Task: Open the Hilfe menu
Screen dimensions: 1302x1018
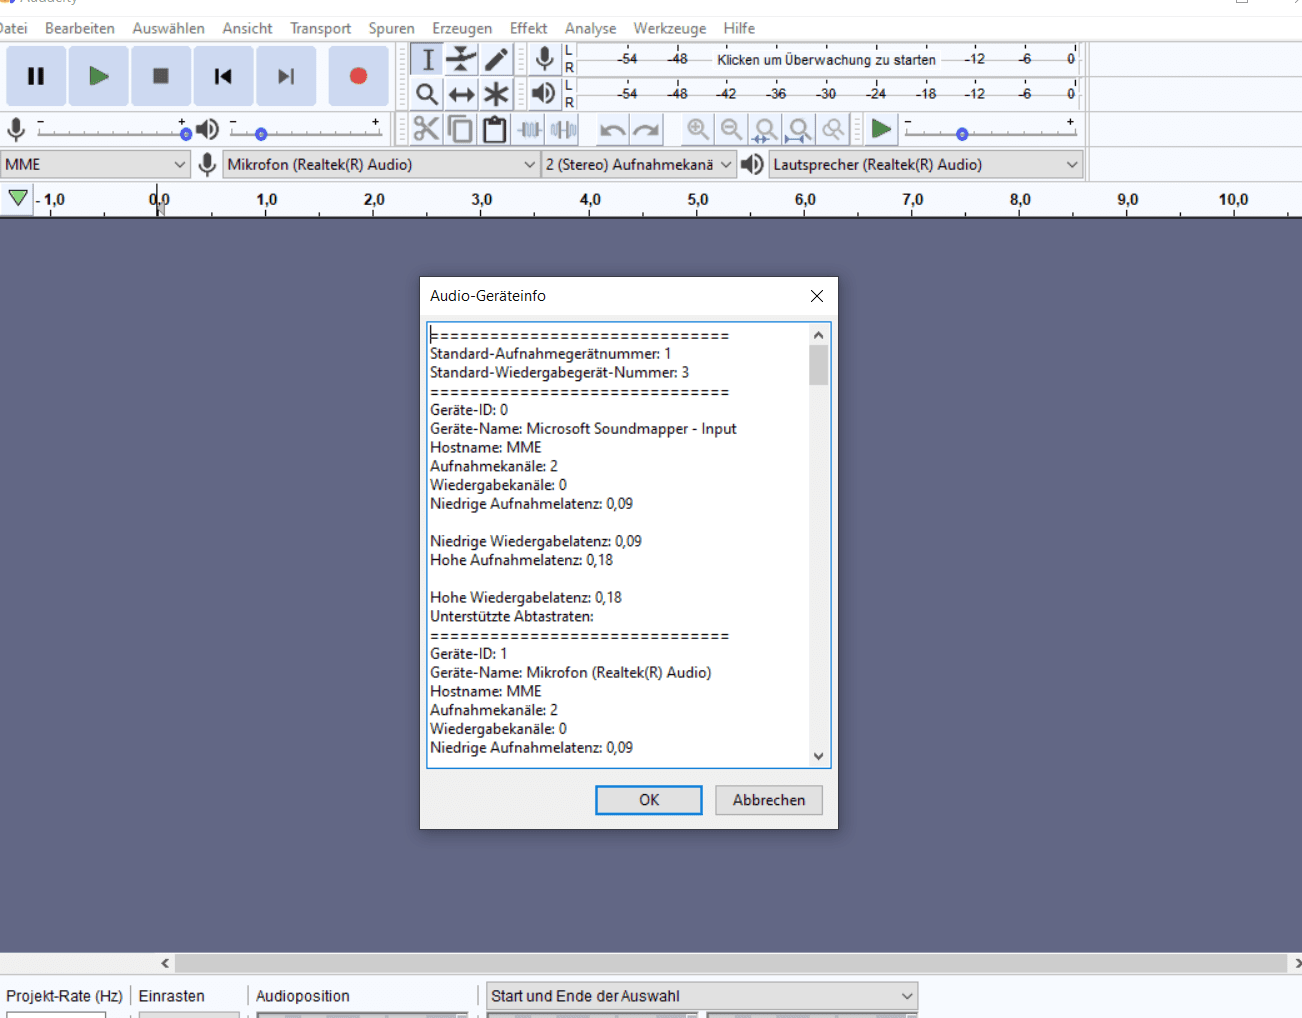Action: point(740,28)
